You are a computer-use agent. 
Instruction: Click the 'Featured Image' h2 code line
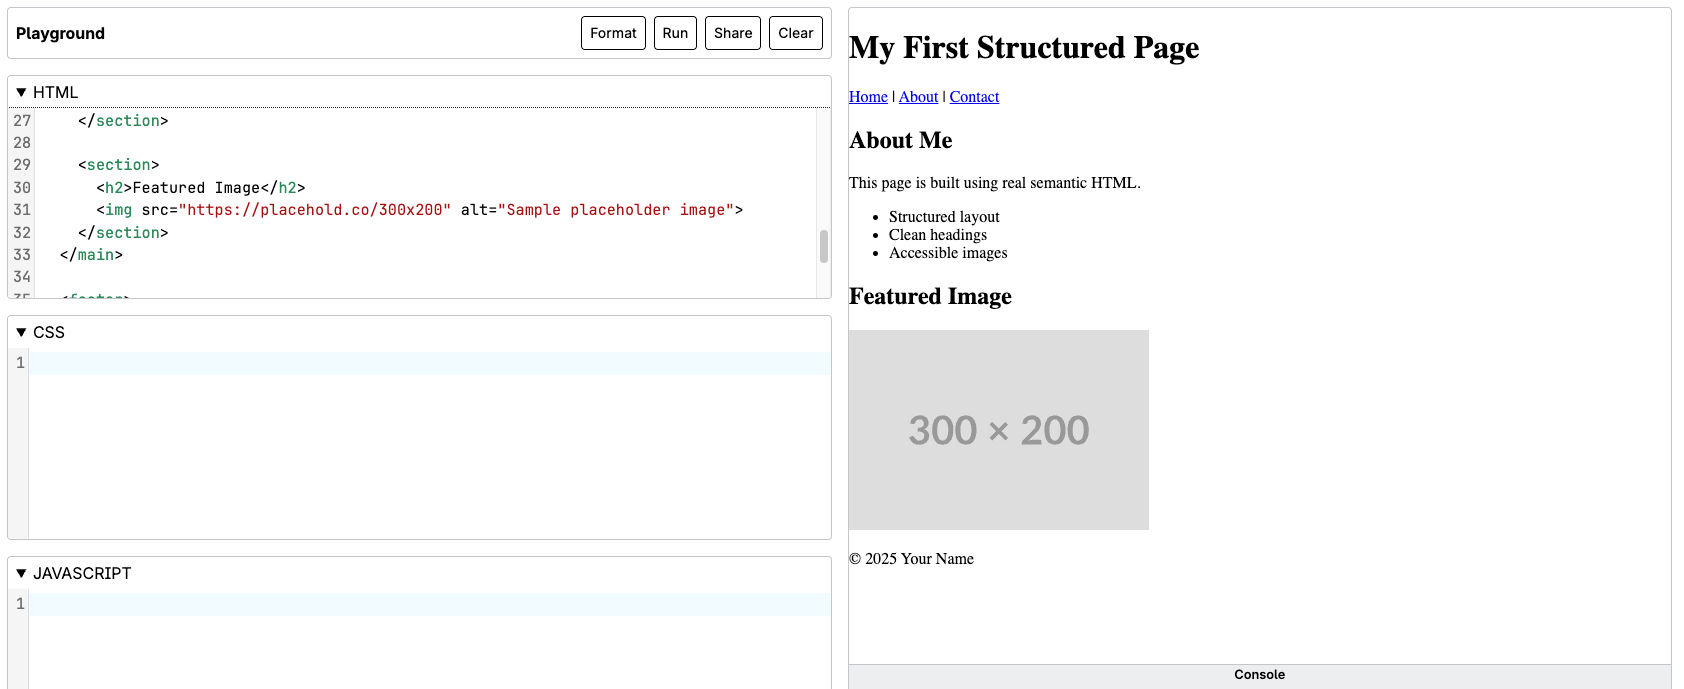[201, 188]
